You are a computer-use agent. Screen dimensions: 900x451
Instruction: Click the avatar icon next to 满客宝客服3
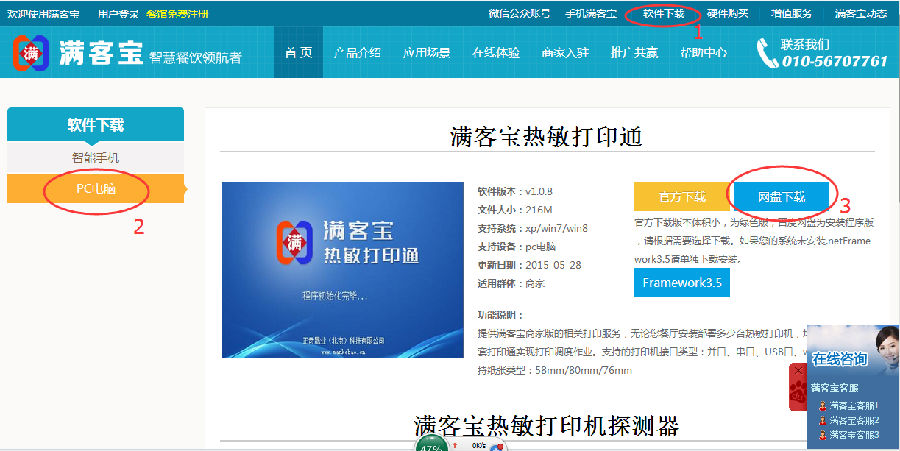point(822,435)
